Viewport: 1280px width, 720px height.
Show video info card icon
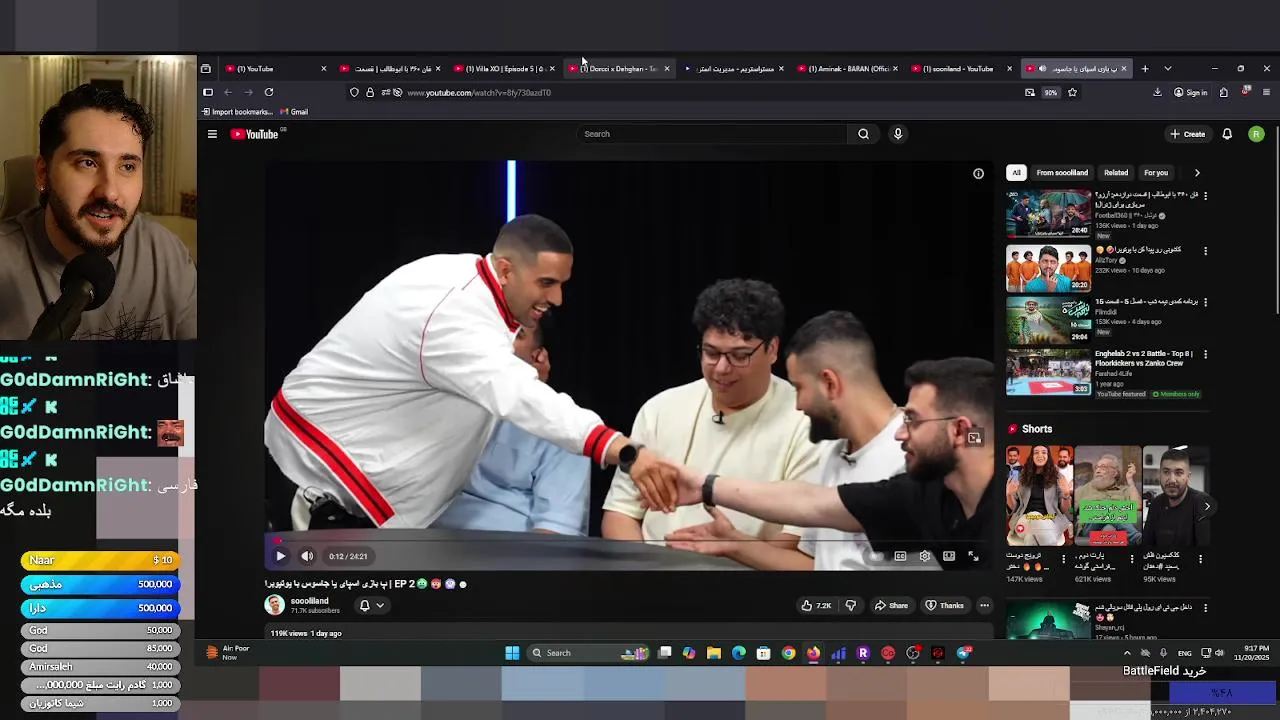point(978,174)
